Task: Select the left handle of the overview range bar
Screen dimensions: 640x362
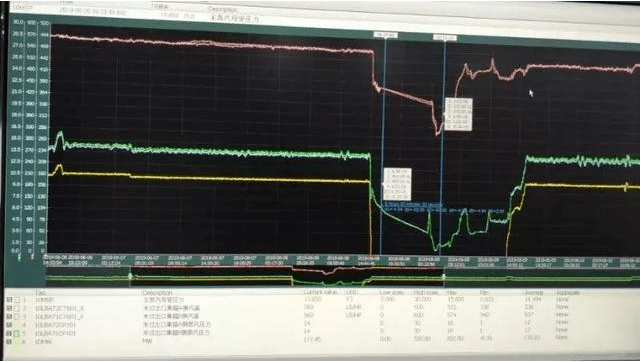Action: coord(131,276)
